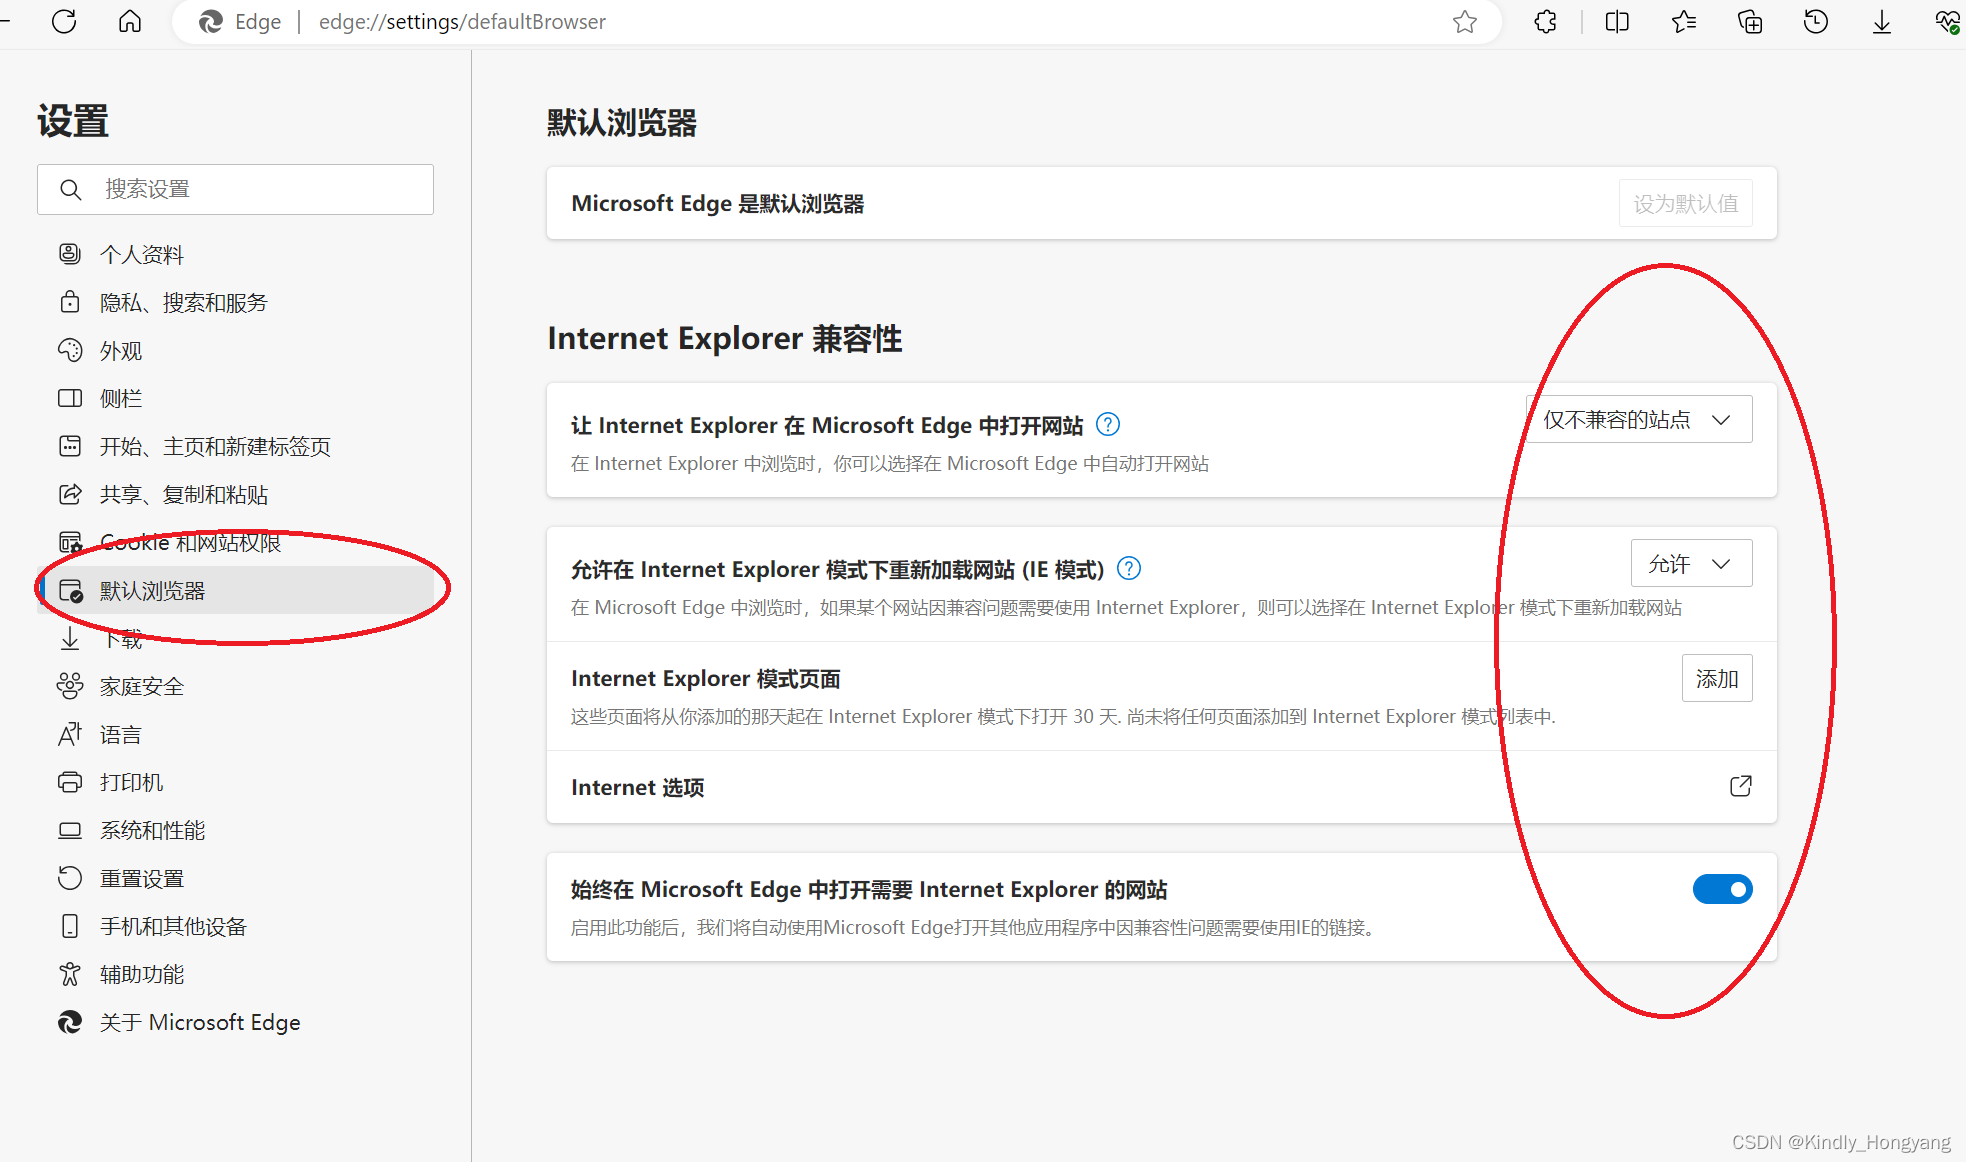Select 隐私、搜索和服务 in sidebar
Screen dimensions: 1966x1162
coord(183,303)
